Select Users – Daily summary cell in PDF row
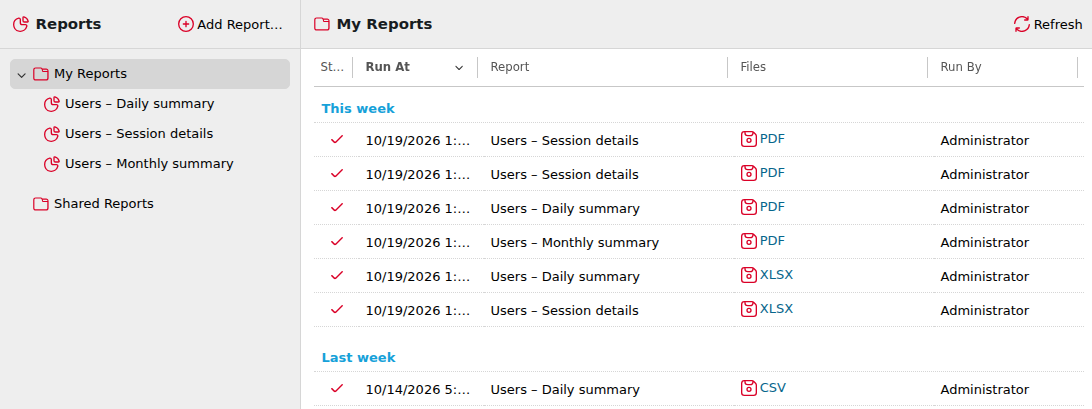Viewport: 1092px width, 409px height. 565,209
